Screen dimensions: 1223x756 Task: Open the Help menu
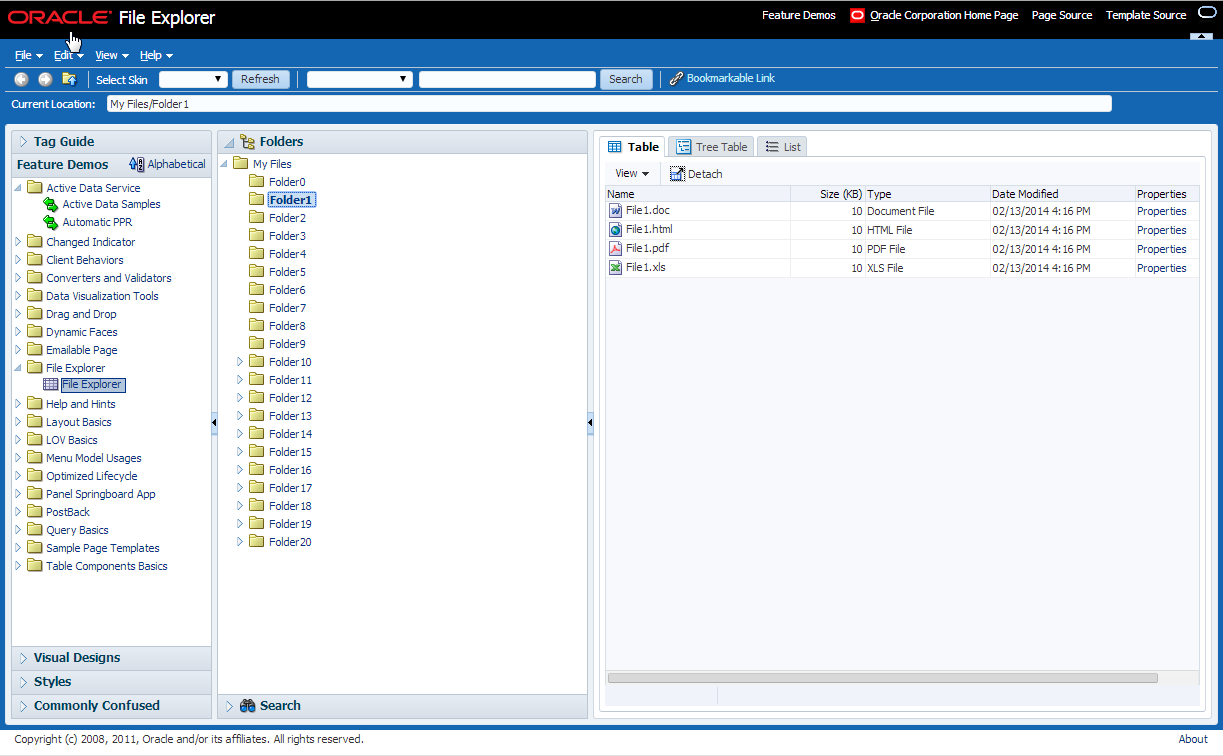[156, 55]
